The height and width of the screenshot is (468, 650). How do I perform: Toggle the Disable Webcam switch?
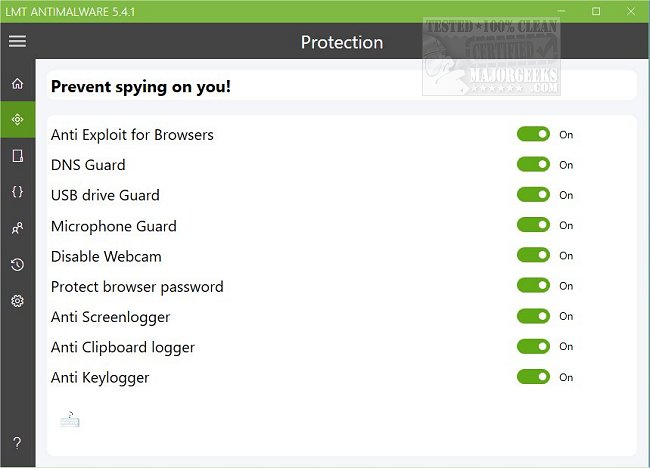click(533, 255)
